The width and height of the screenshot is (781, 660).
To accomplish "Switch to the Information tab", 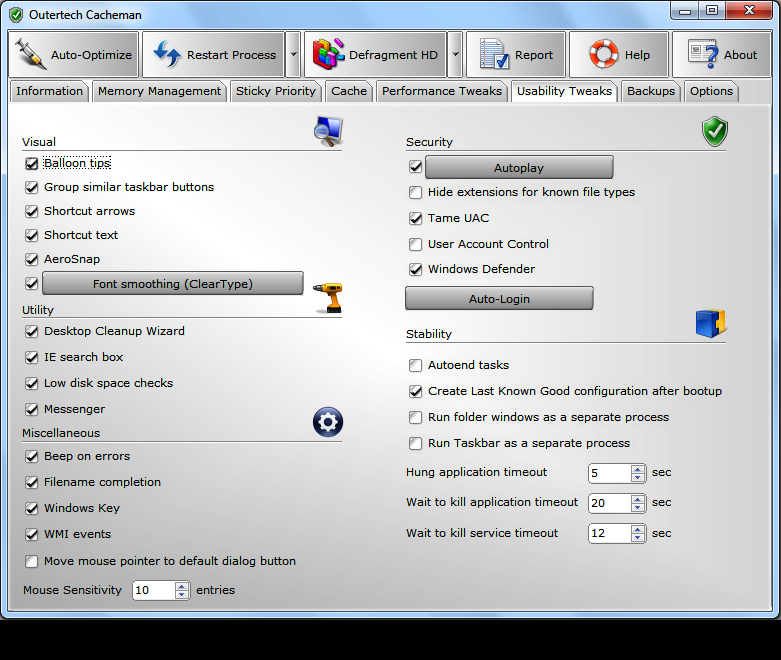I will (x=49, y=91).
